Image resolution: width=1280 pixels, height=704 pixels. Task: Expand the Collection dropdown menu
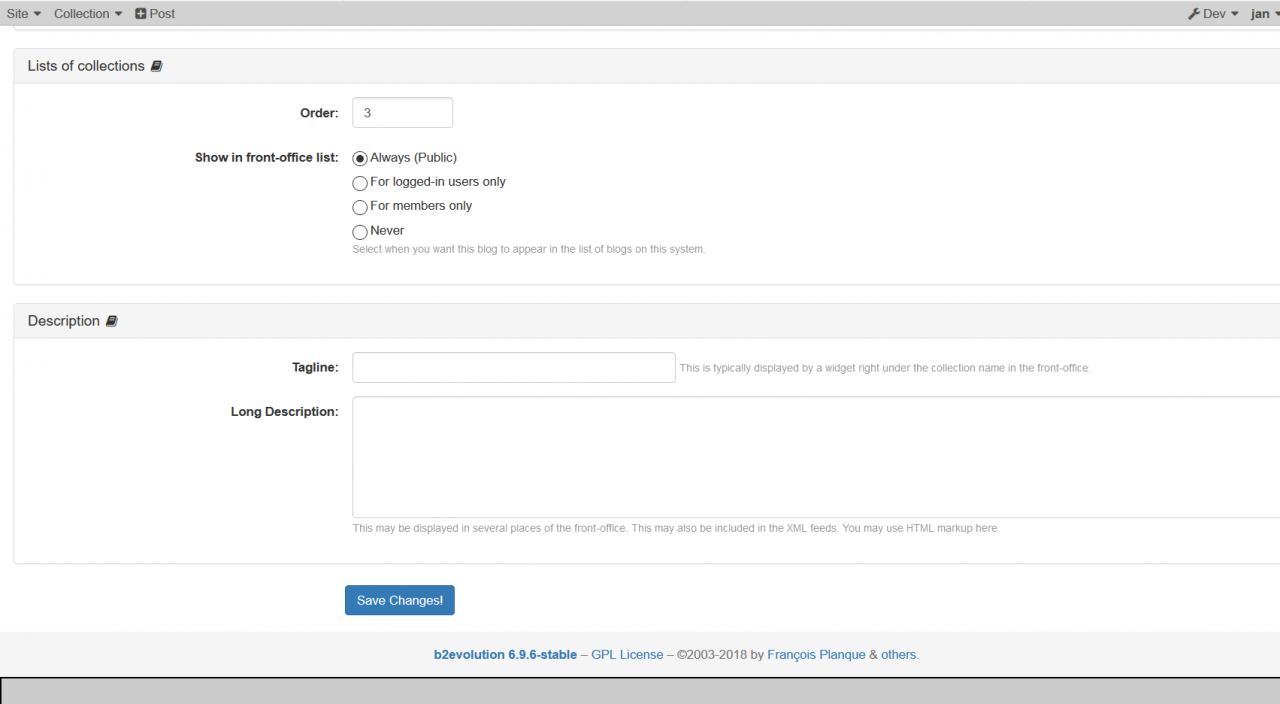[88, 14]
